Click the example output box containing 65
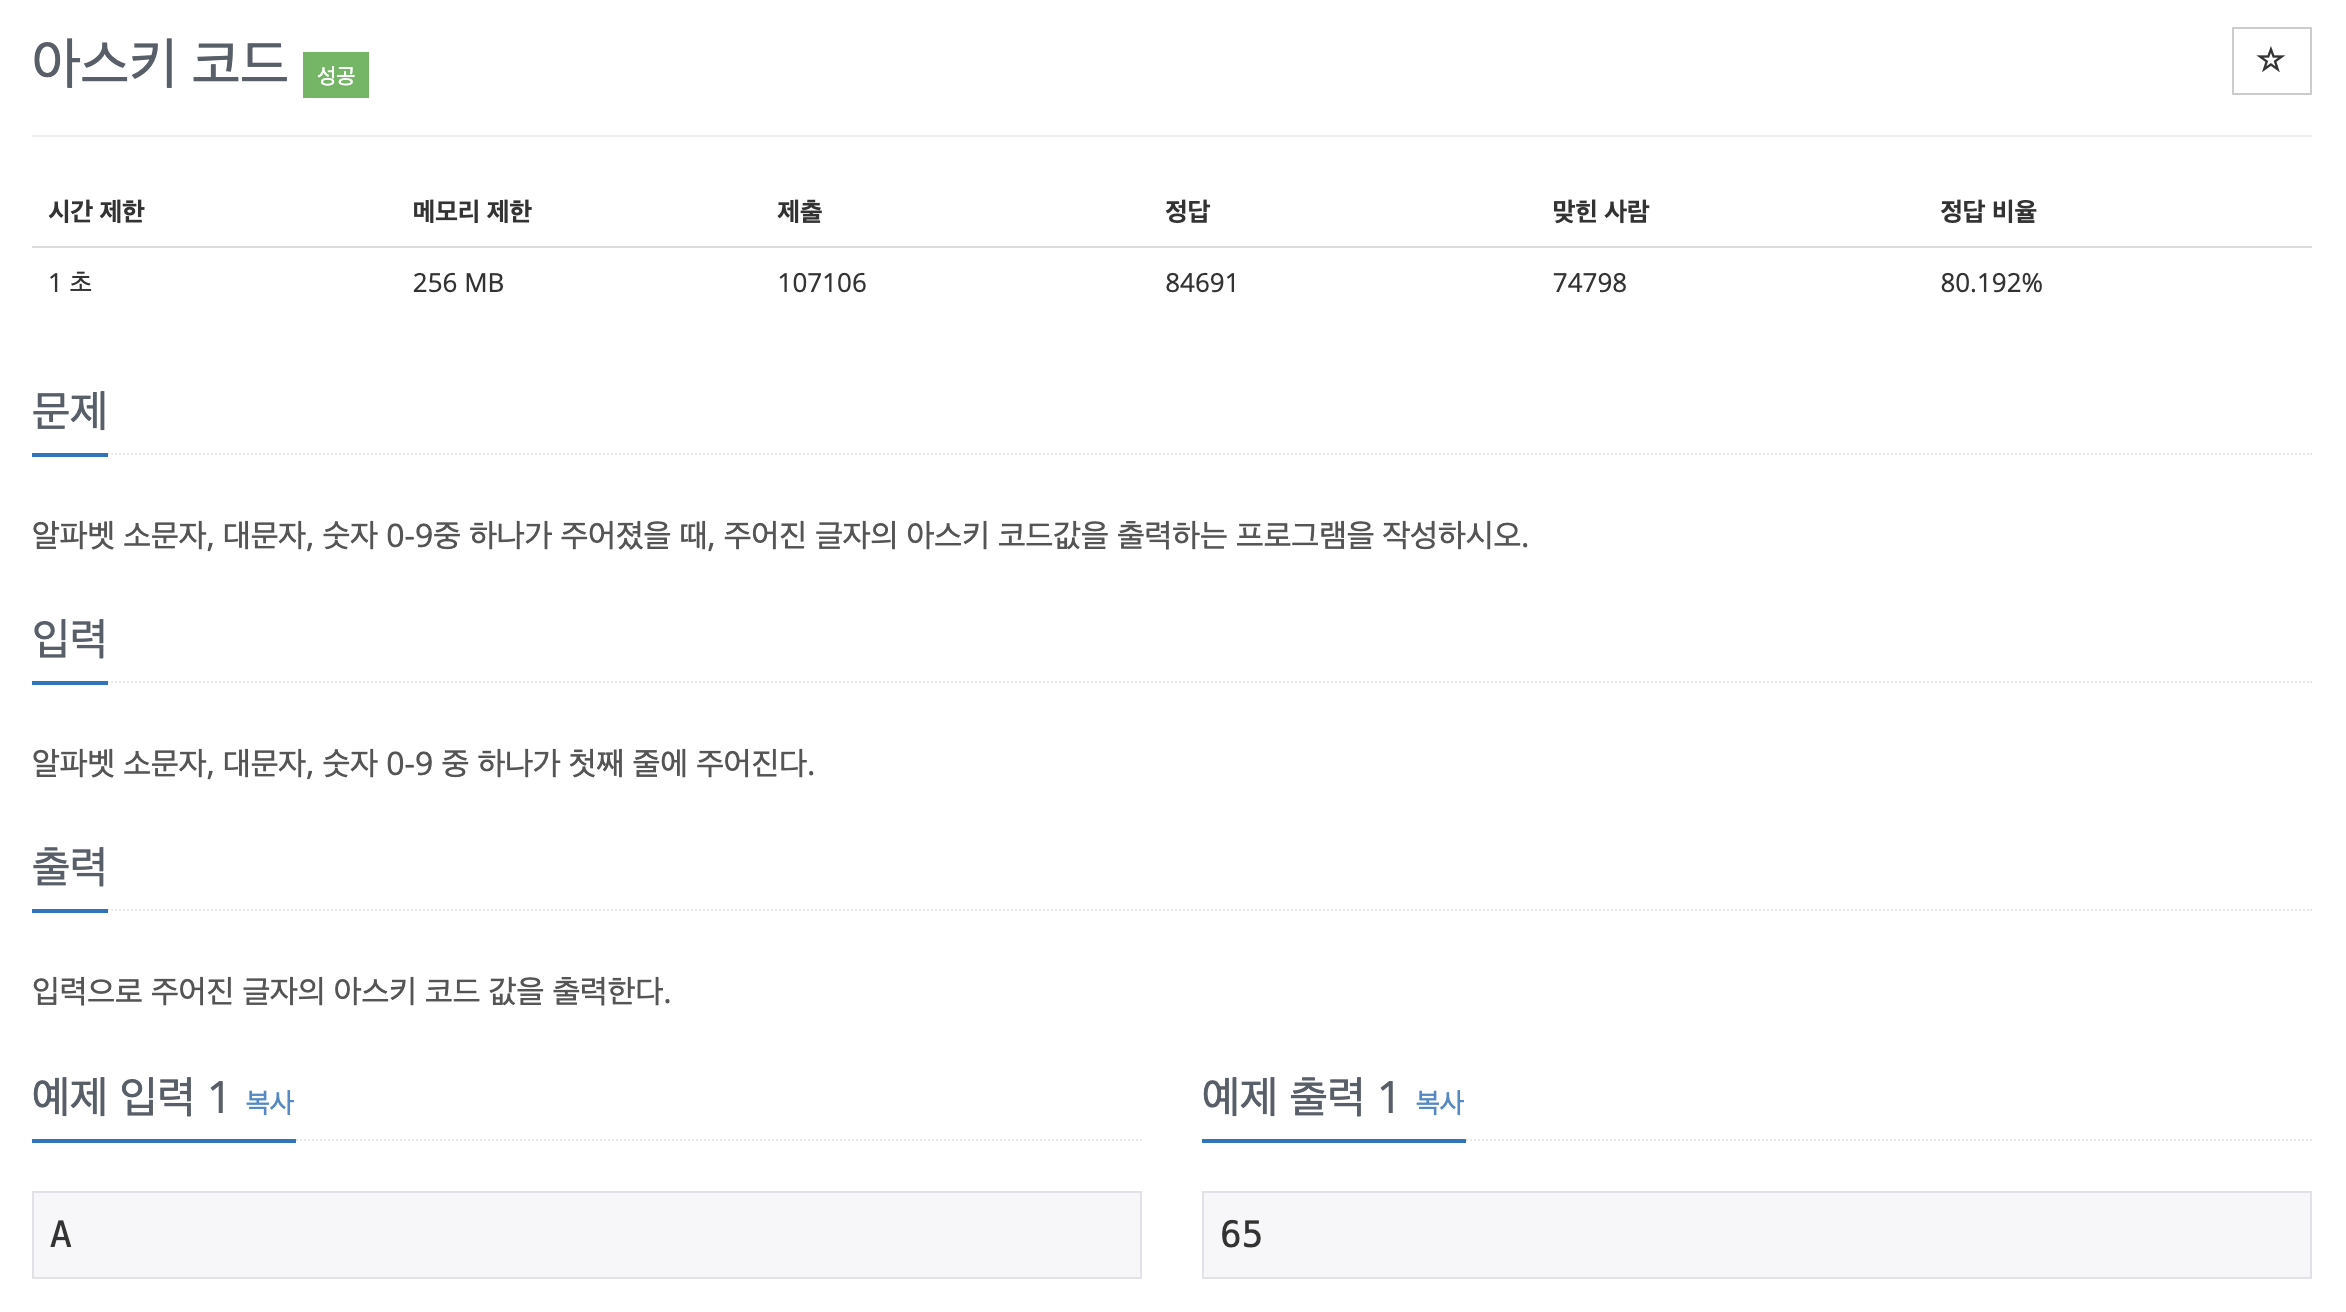Viewport: 2346px width, 1312px height. tap(1756, 1234)
